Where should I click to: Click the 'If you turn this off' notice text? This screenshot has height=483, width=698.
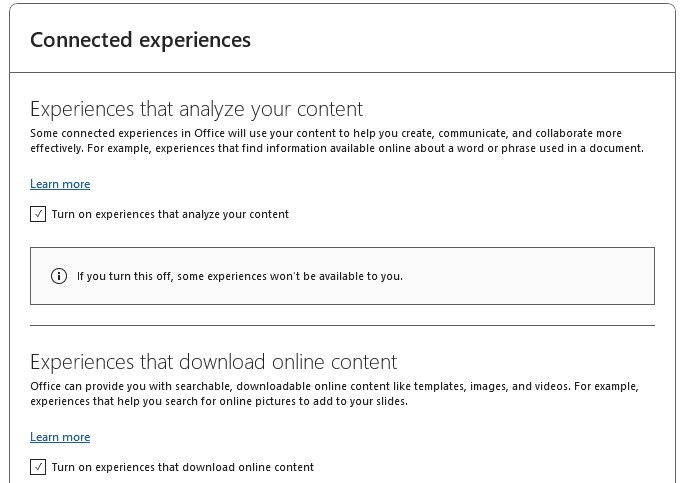pos(240,276)
